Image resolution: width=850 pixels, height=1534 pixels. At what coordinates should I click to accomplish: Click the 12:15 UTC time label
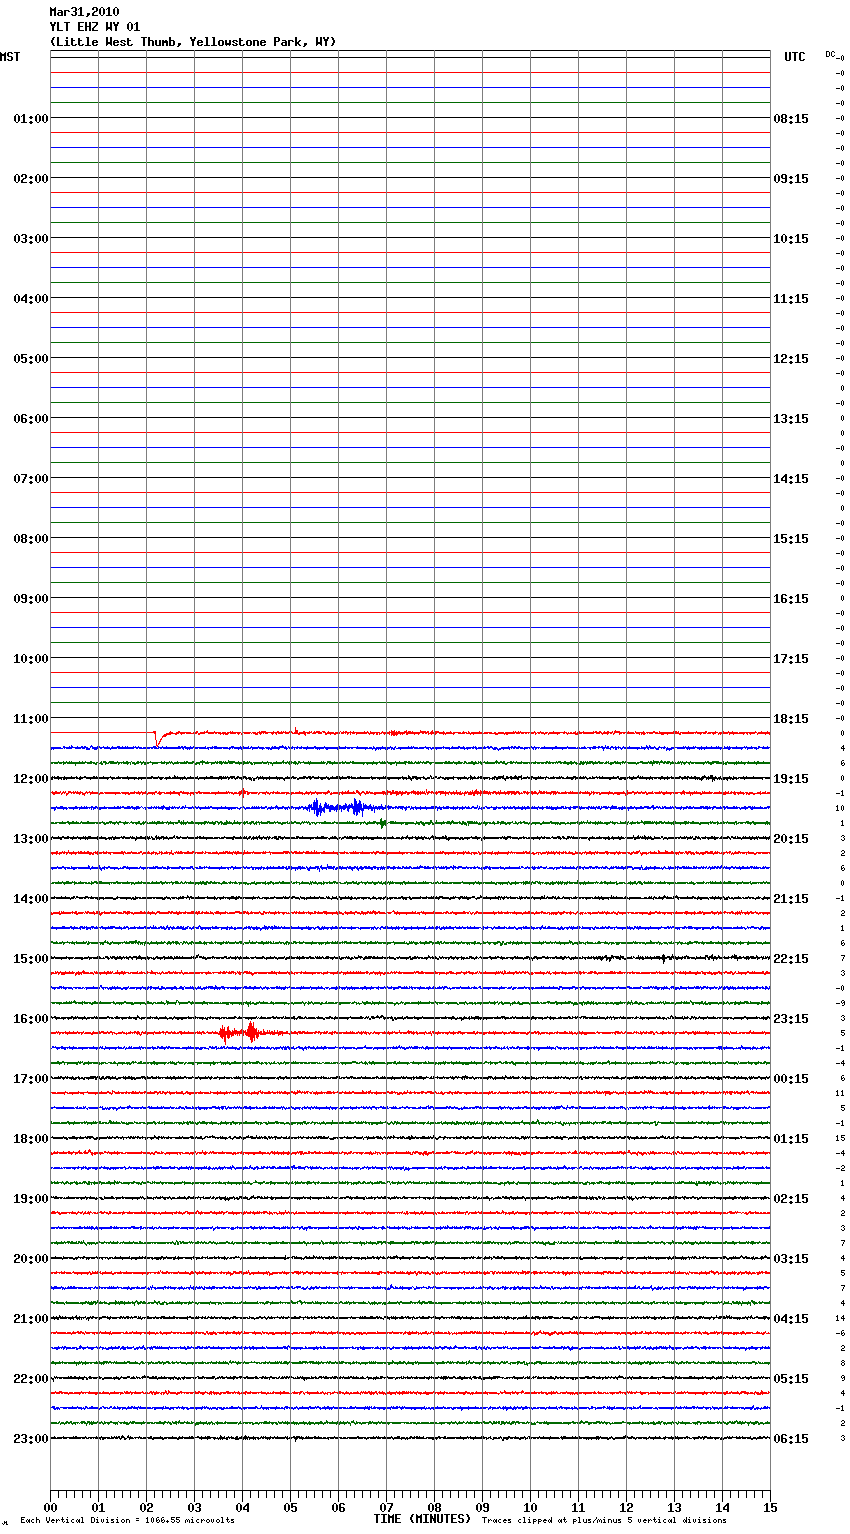pos(791,359)
